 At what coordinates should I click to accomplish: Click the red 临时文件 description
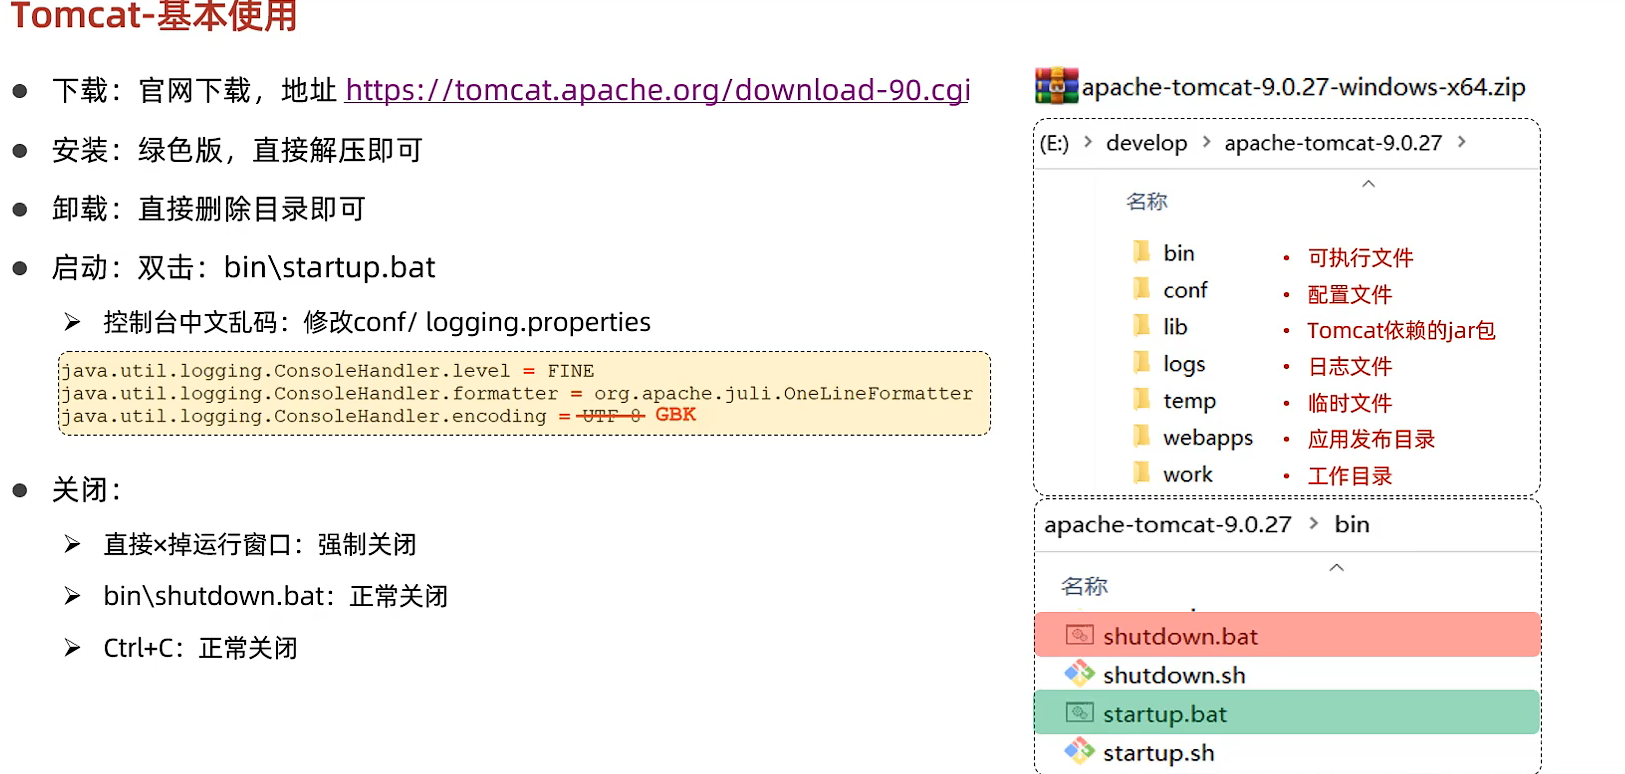point(1350,403)
